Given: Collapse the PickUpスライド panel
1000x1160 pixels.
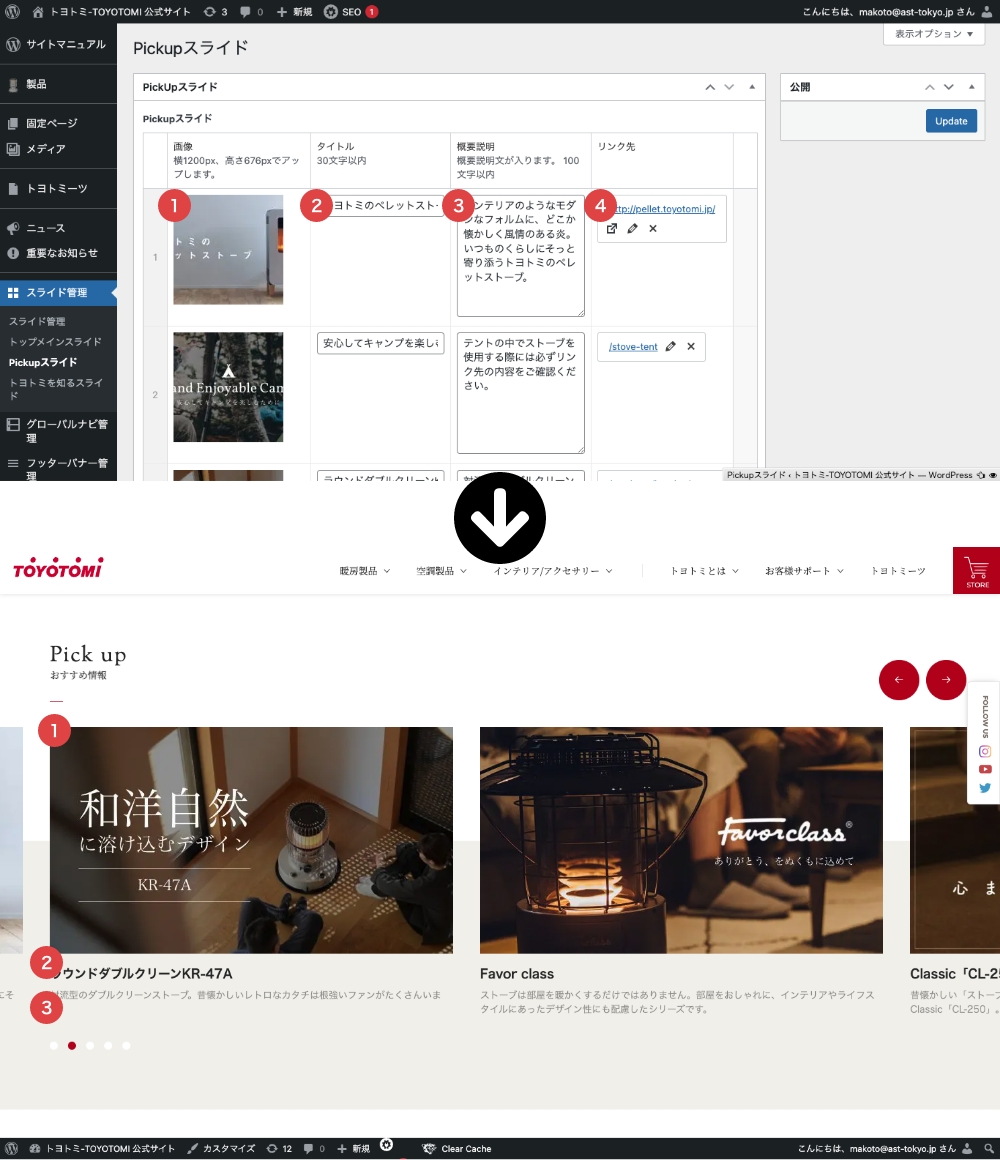Looking at the screenshot, I should click(x=751, y=87).
